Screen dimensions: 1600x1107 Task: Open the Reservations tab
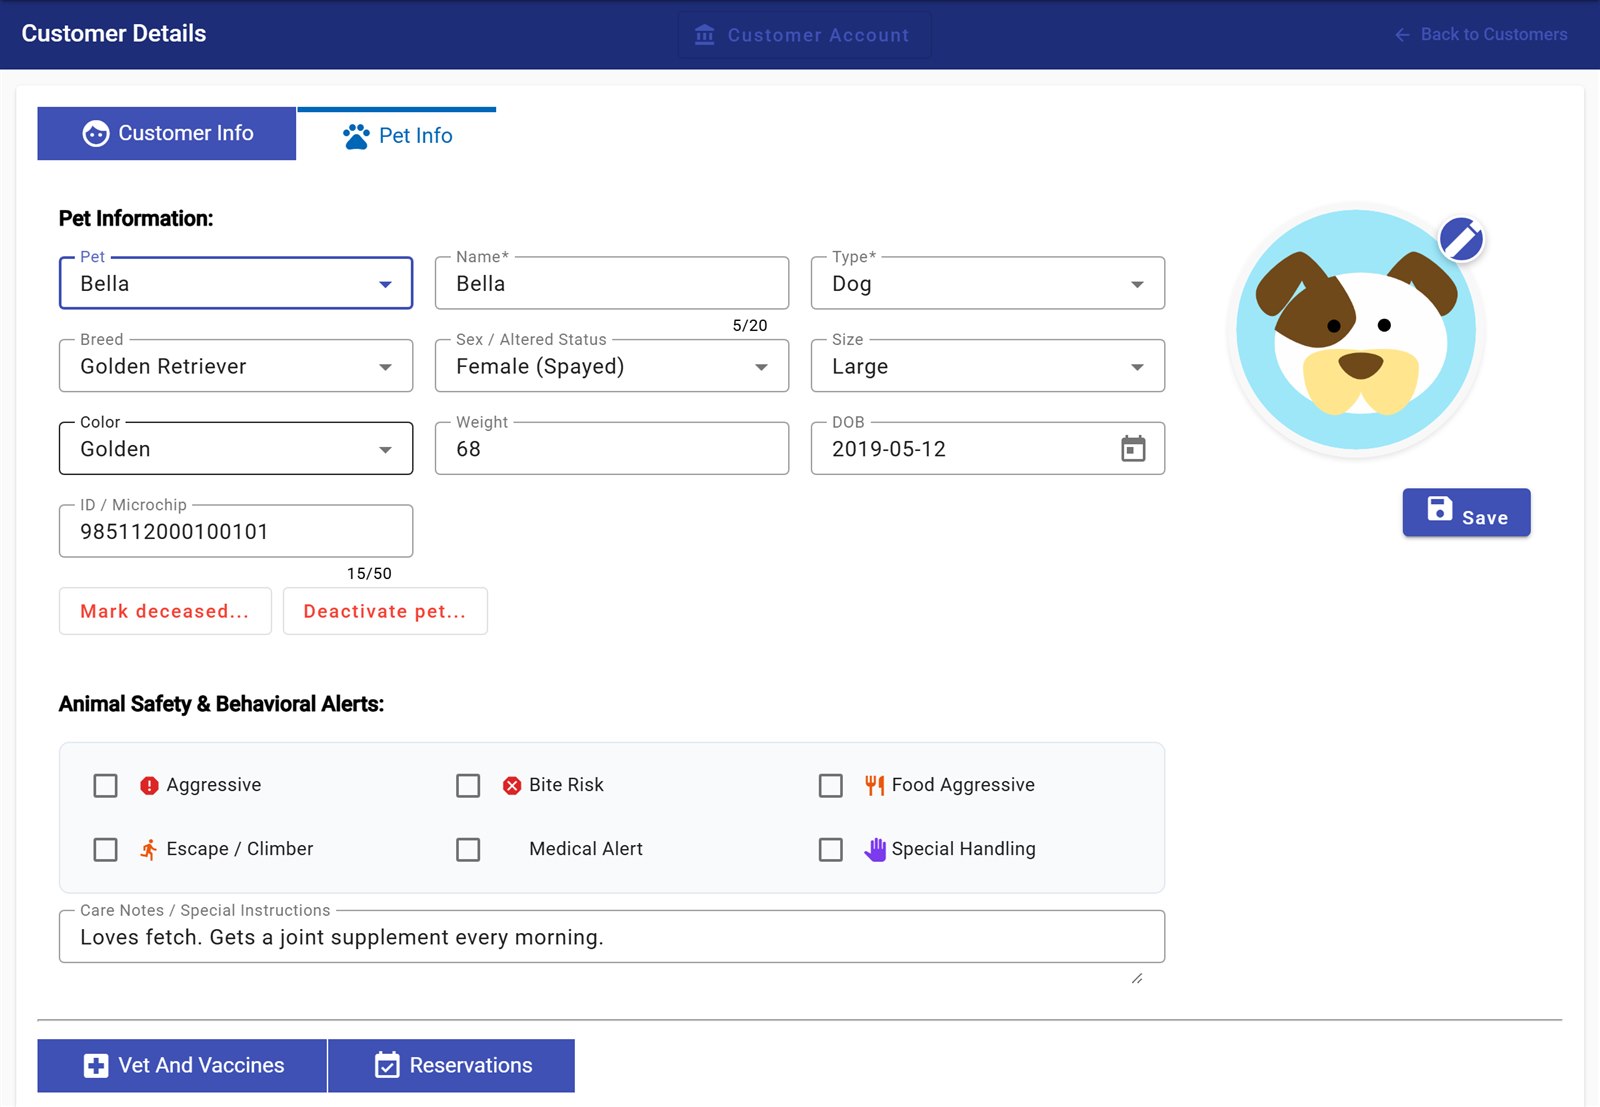tap(452, 1066)
